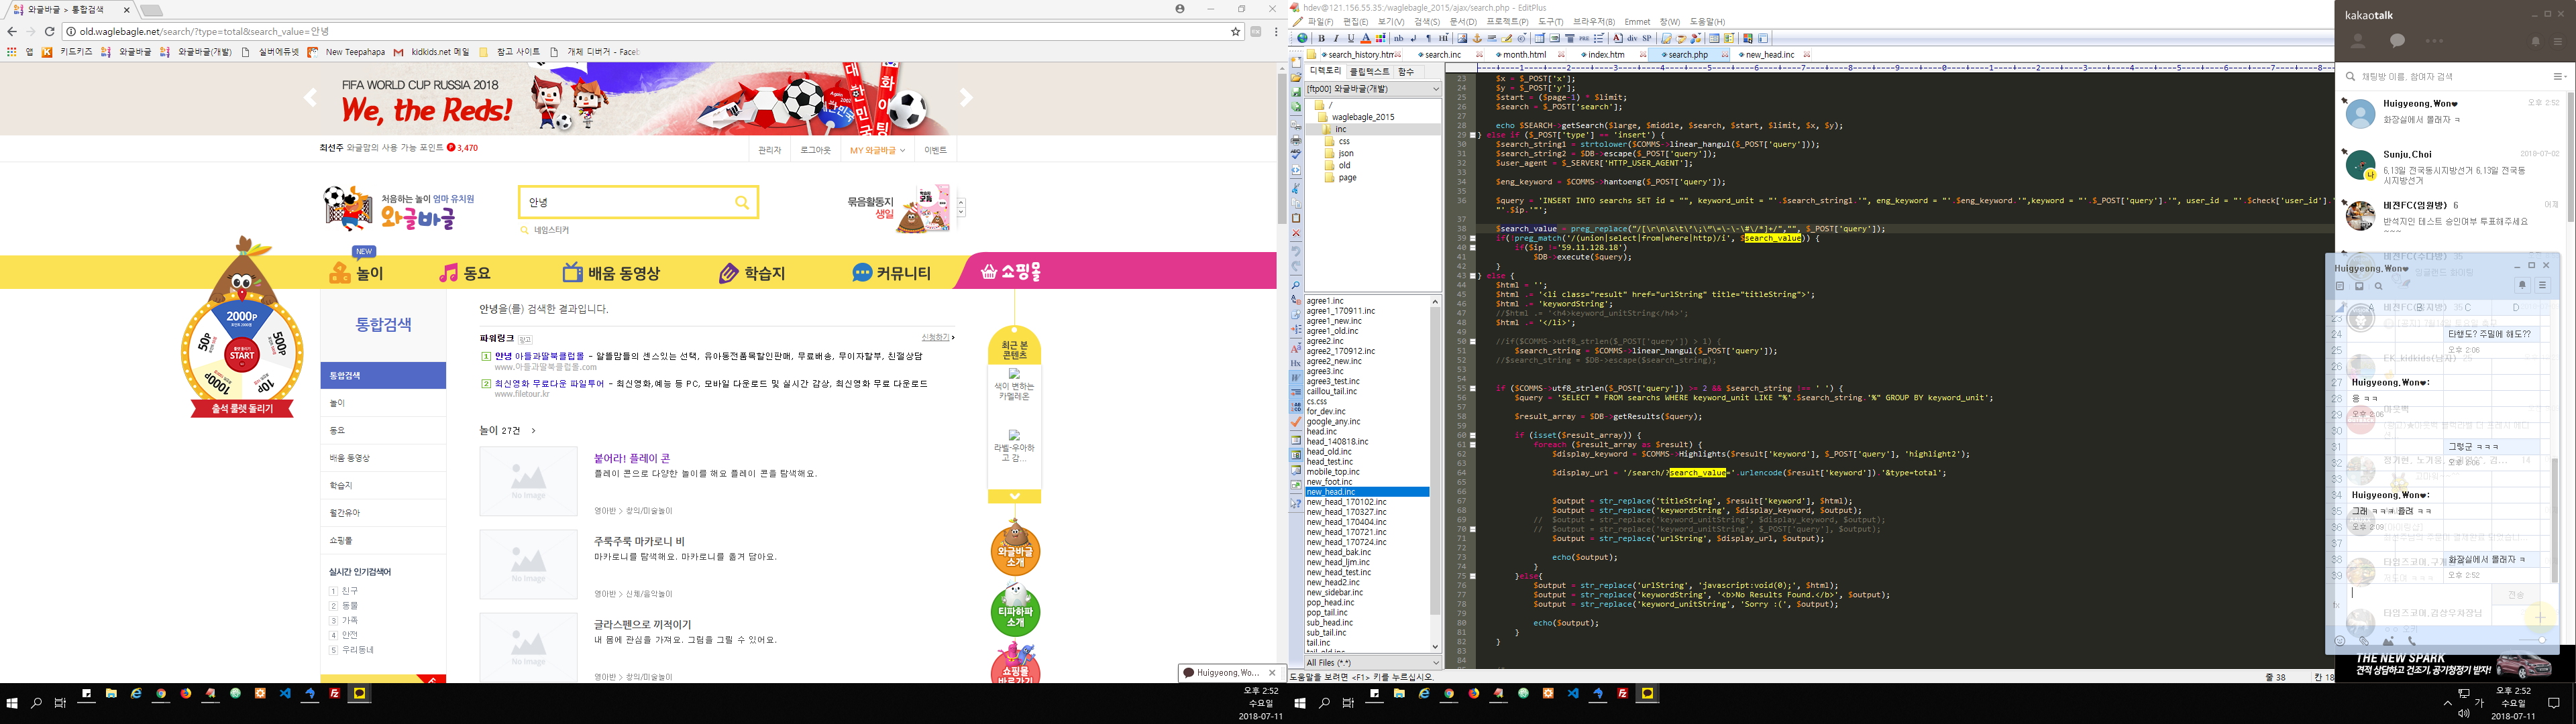The image size is (2576, 724).
Task: Close the search.php tab with its X
Action: [x=1725, y=55]
